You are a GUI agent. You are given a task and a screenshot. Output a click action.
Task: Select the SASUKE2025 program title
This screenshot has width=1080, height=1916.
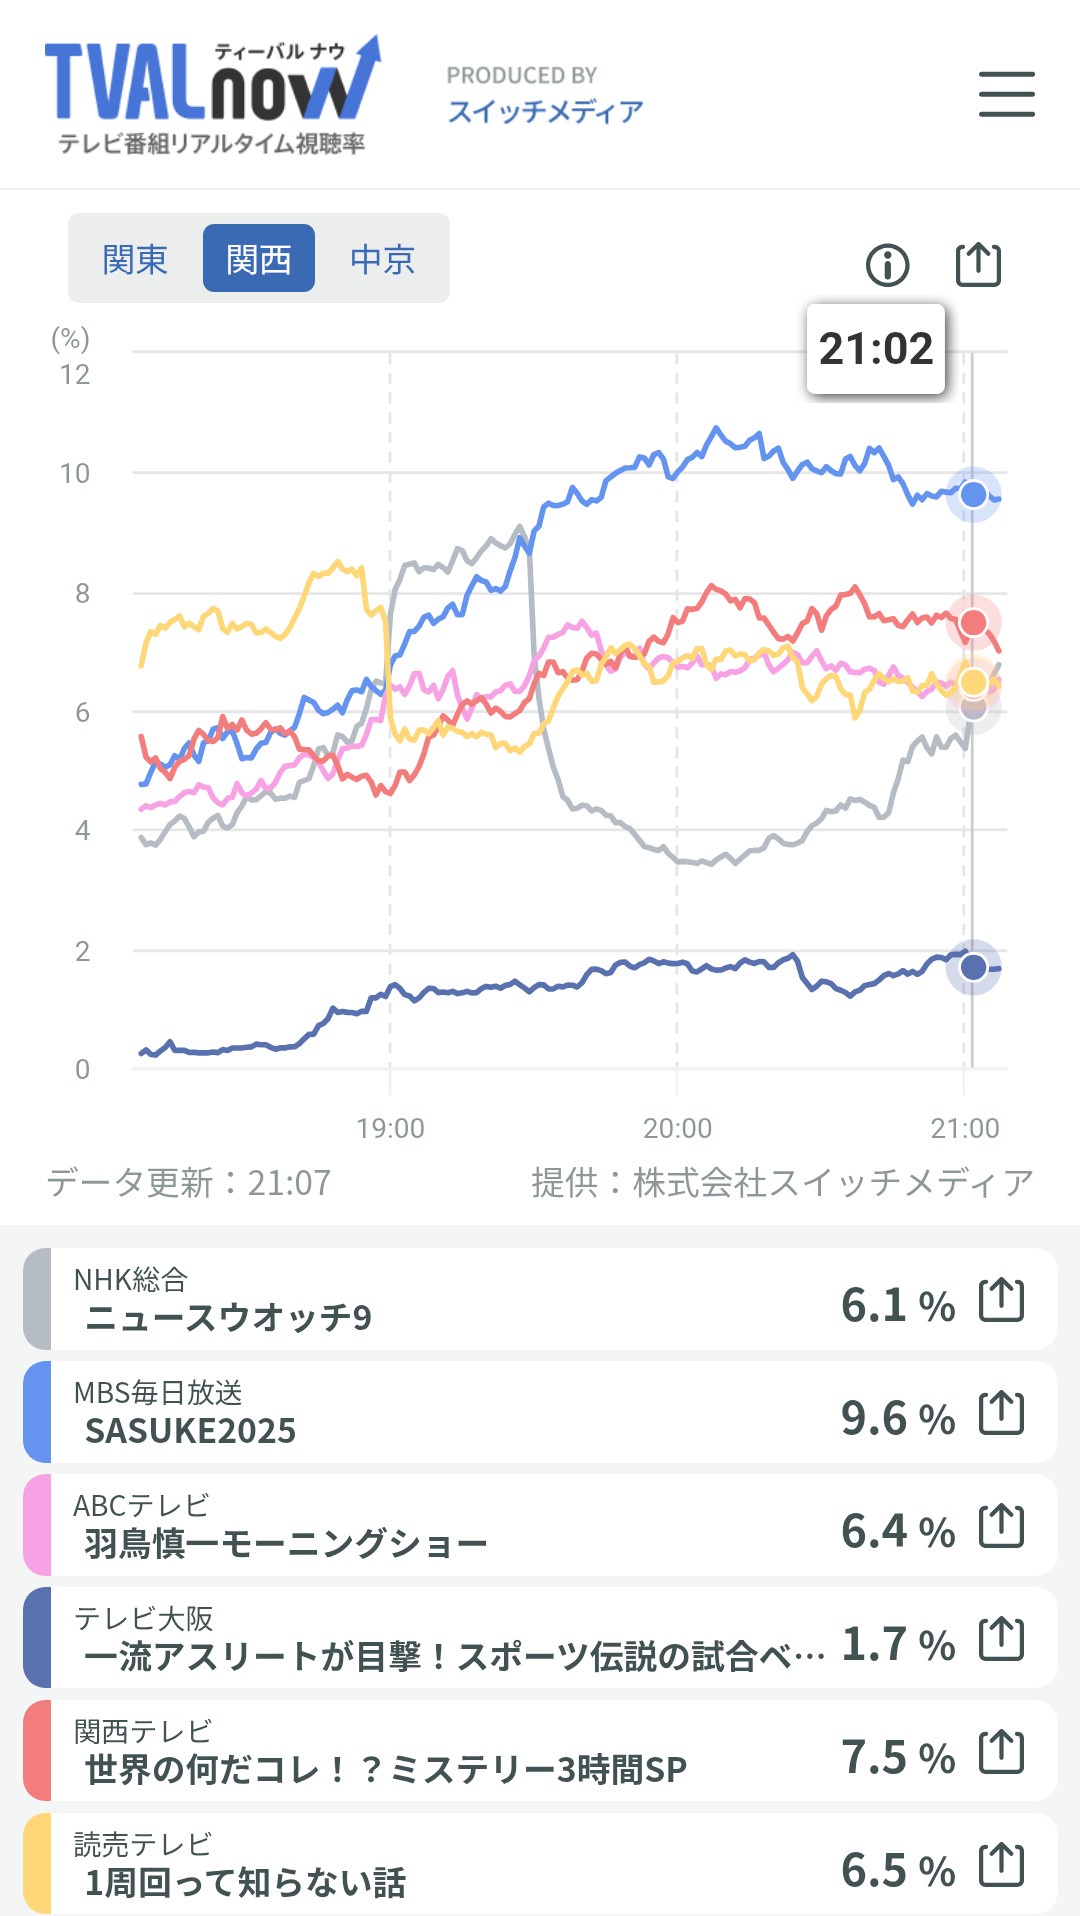pos(190,1431)
